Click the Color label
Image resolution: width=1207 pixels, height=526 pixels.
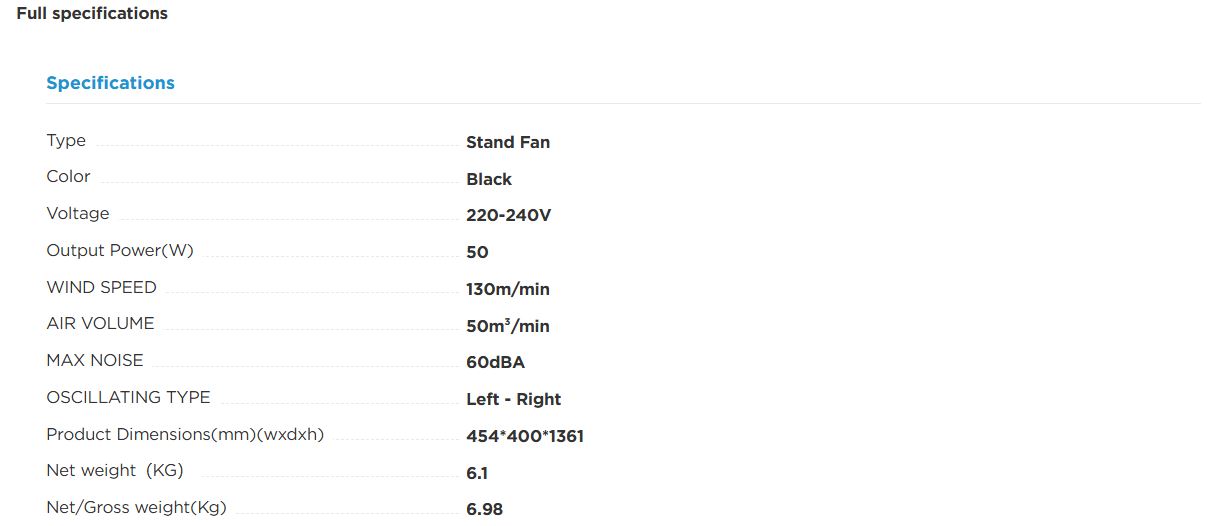click(x=68, y=176)
